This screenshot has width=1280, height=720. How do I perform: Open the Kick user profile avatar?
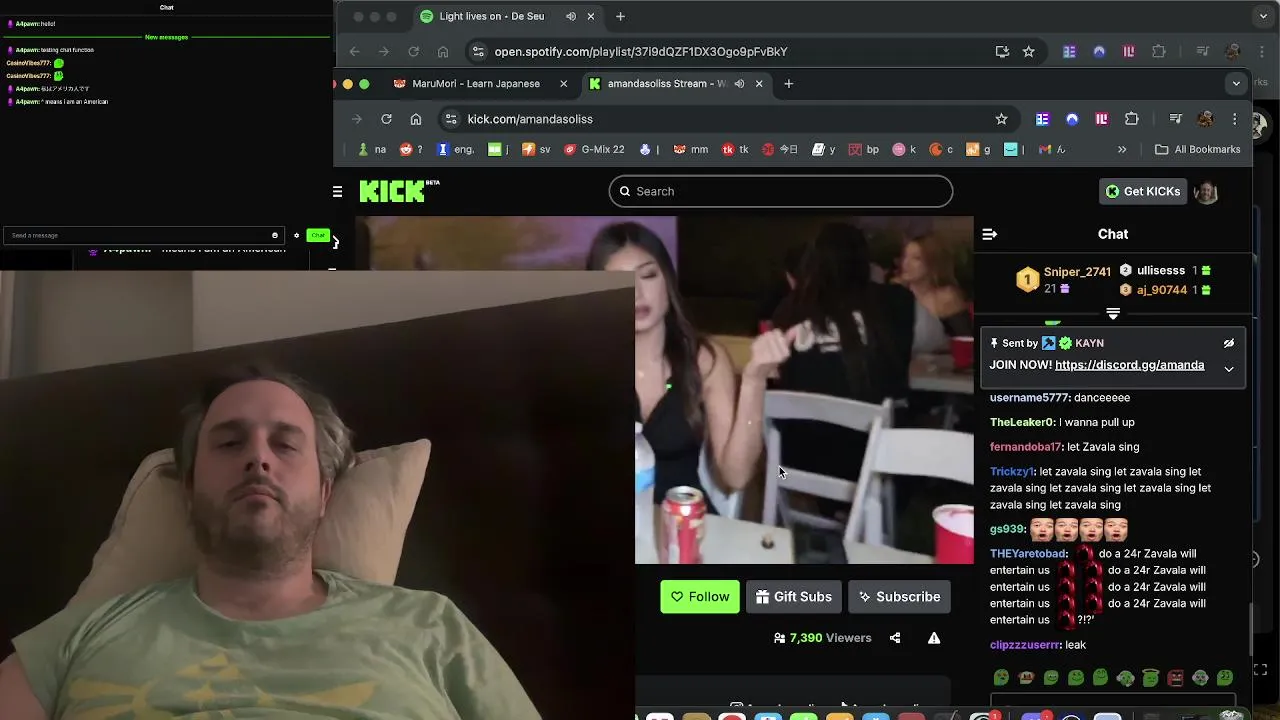(x=1206, y=191)
